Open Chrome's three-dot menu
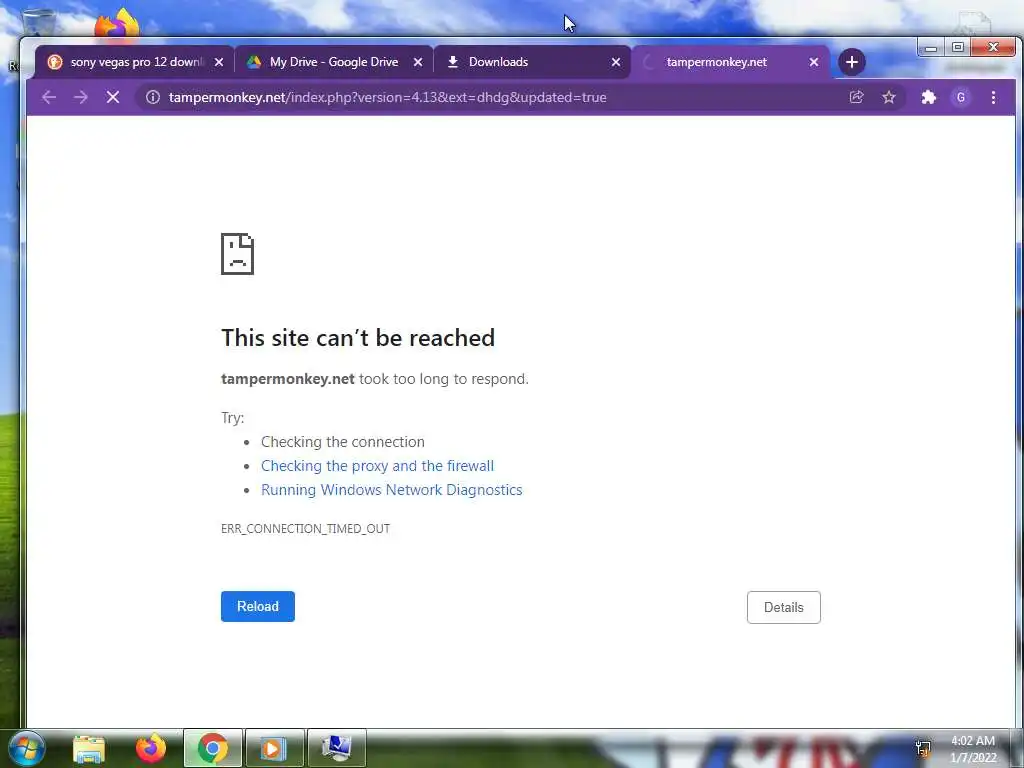This screenshot has height=768, width=1024. [x=993, y=97]
